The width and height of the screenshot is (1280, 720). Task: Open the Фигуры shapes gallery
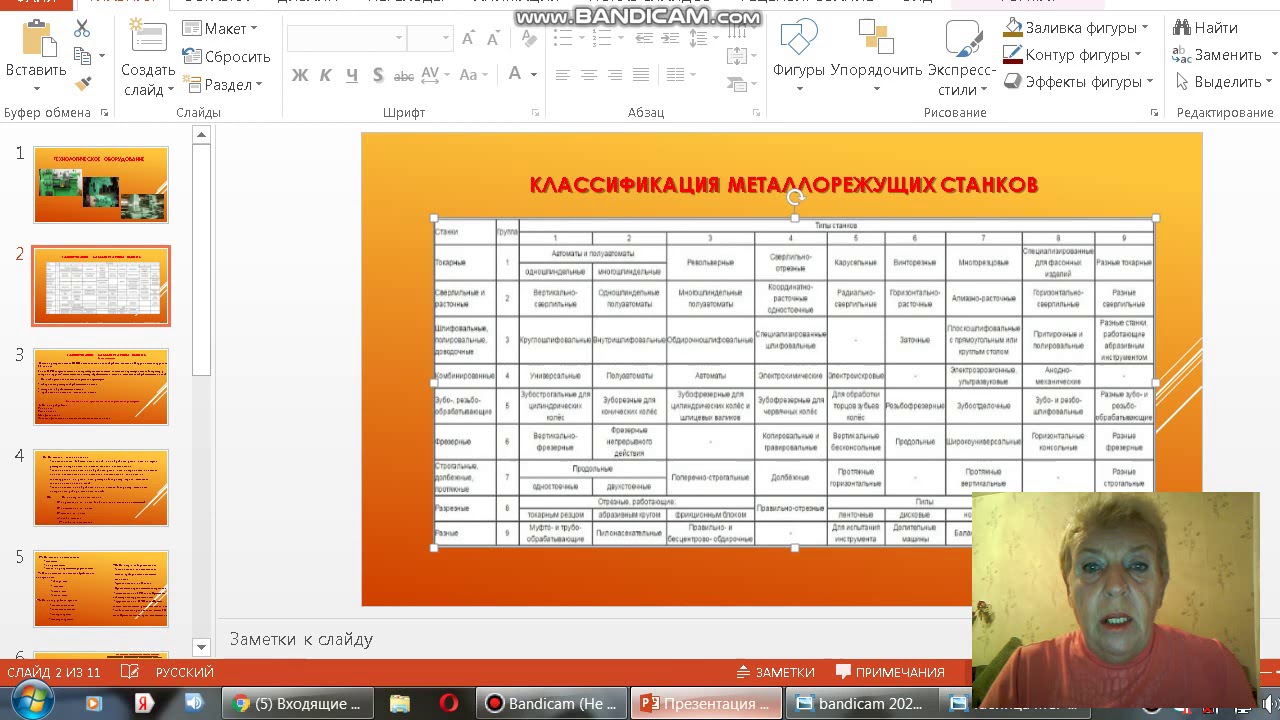click(x=798, y=55)
